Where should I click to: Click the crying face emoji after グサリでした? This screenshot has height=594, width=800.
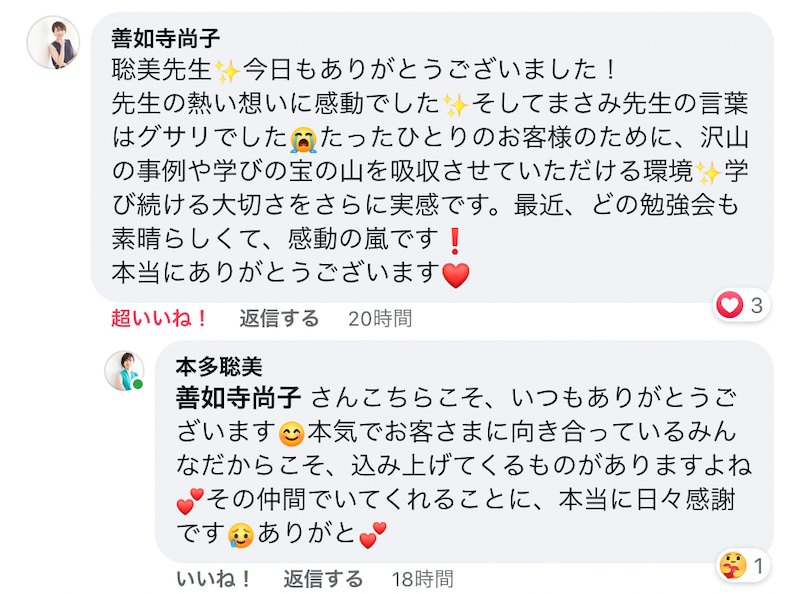pyautogui.click(x=302, y=137)
